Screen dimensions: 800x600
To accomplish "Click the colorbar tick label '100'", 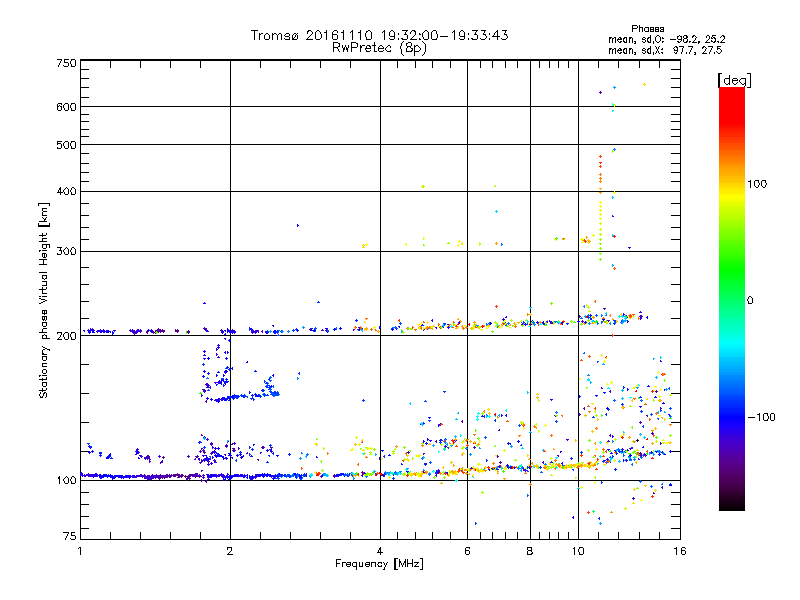I will click(757, 184).
